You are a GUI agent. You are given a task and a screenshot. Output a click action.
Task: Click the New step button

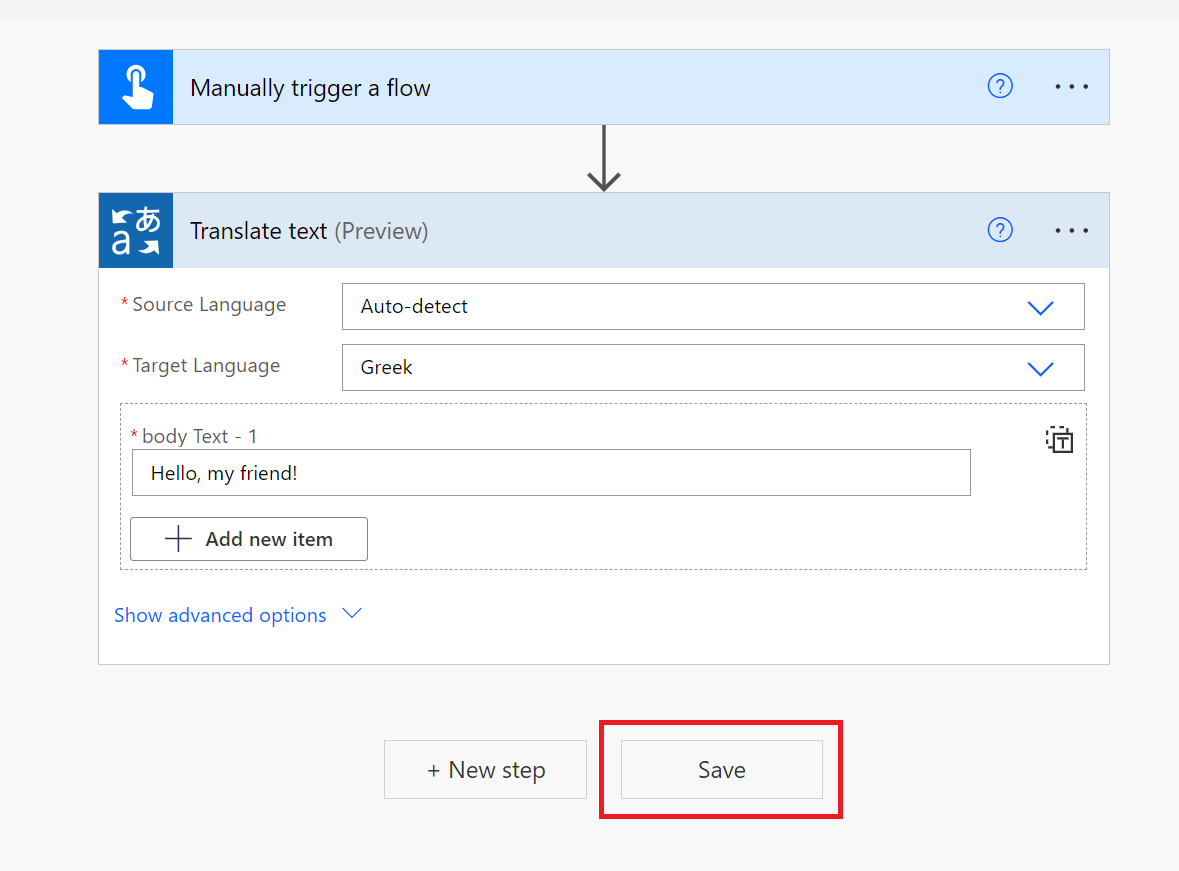click(485, 769)
